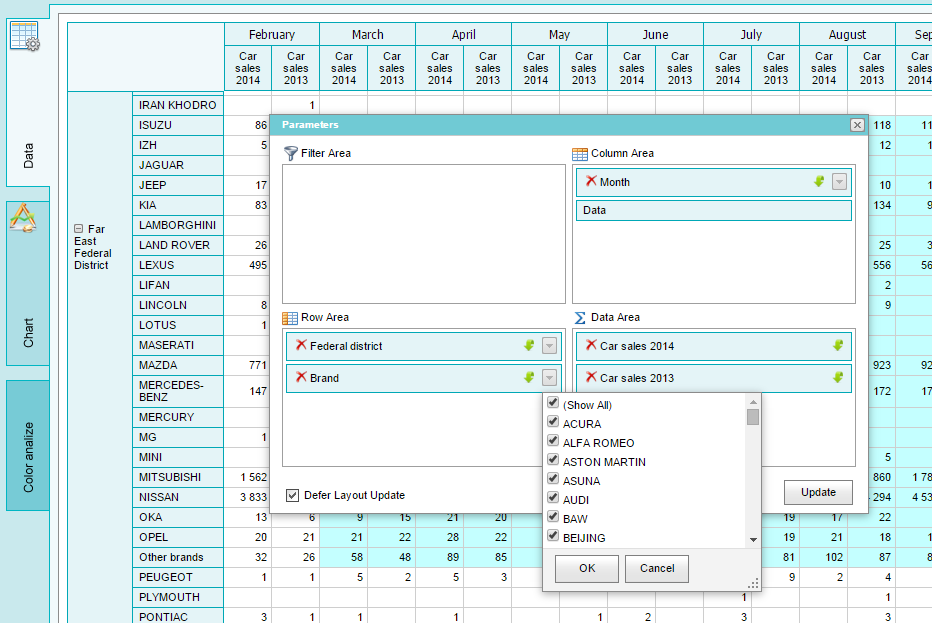The width and height of the screenshot is (932, 623).
Task: Uncheck BAW in brand filter
Action: 553,517
